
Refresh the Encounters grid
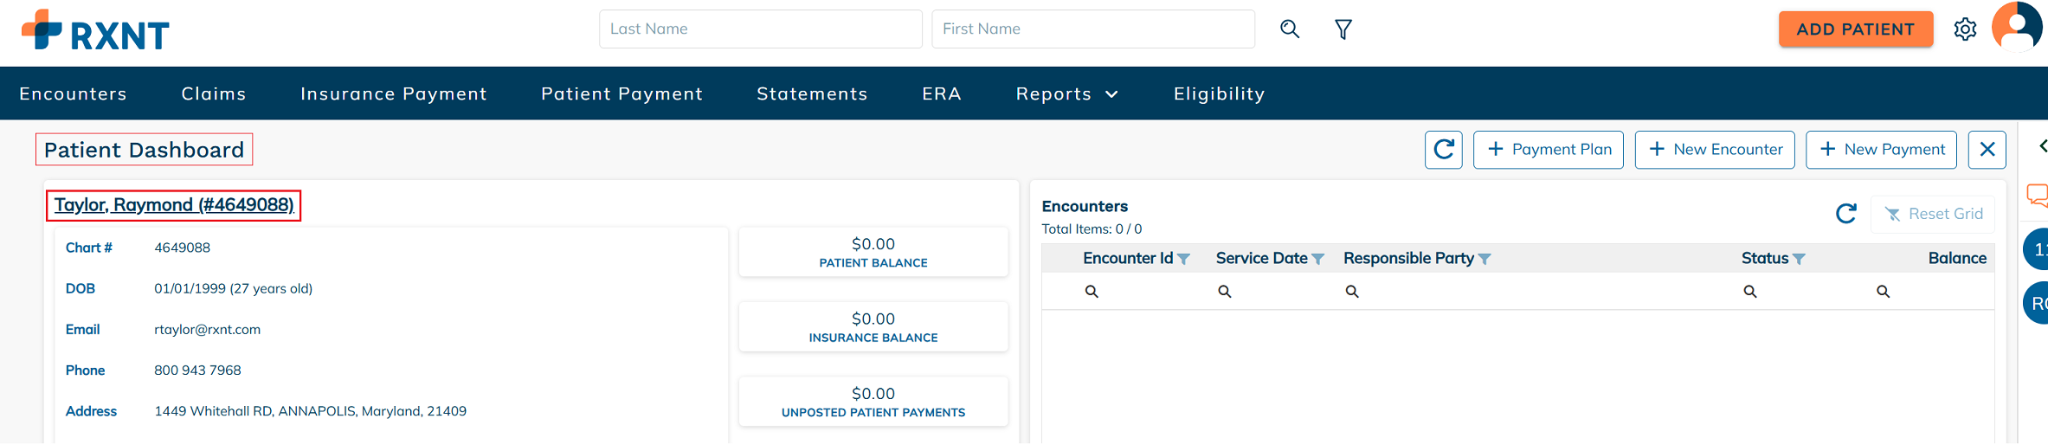click(1846, 213)
